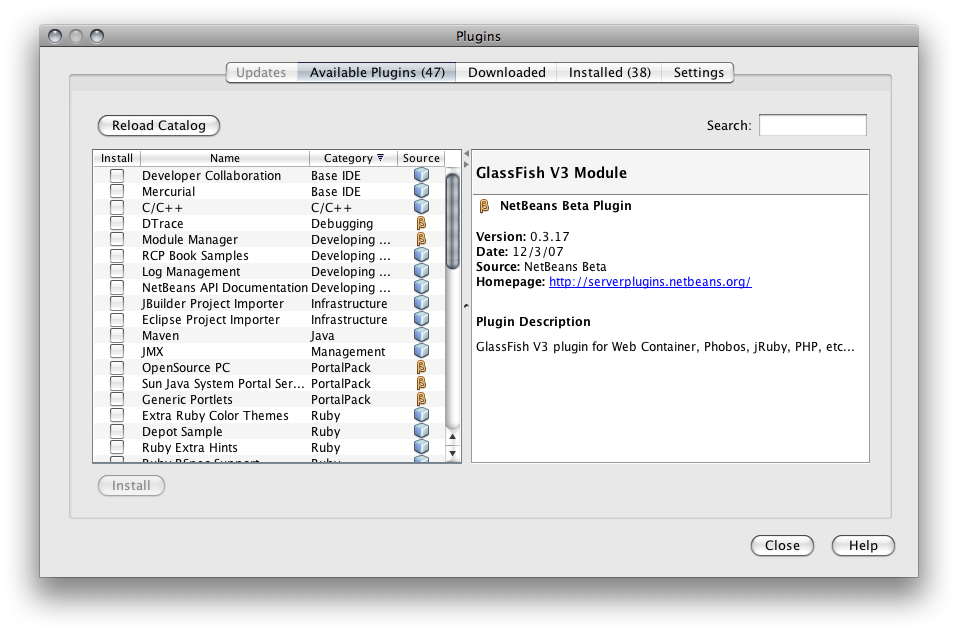This screenshot has width=958, height=632.
Task: Select JBuilder Project Importer plugin name
Action: [x=213, y=303]
